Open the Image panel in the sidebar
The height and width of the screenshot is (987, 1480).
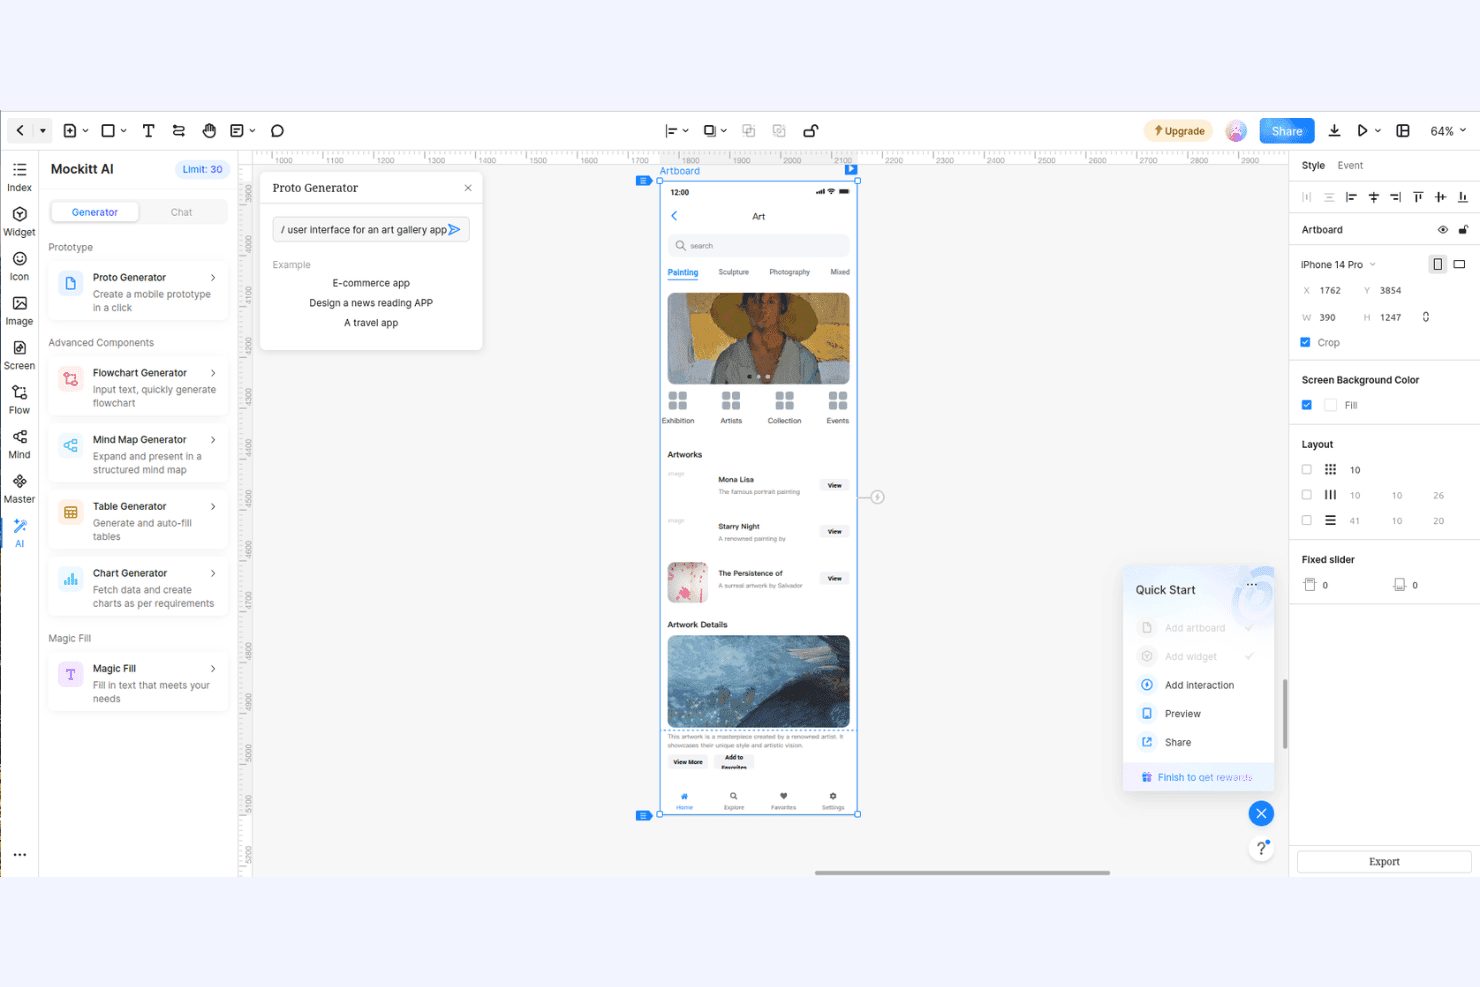point(19,310)
